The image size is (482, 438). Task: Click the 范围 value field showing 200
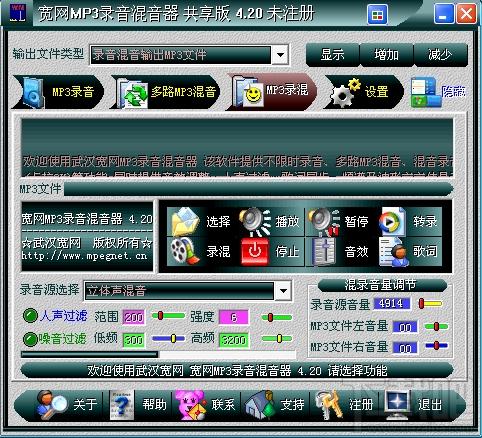tap(134, 317)
